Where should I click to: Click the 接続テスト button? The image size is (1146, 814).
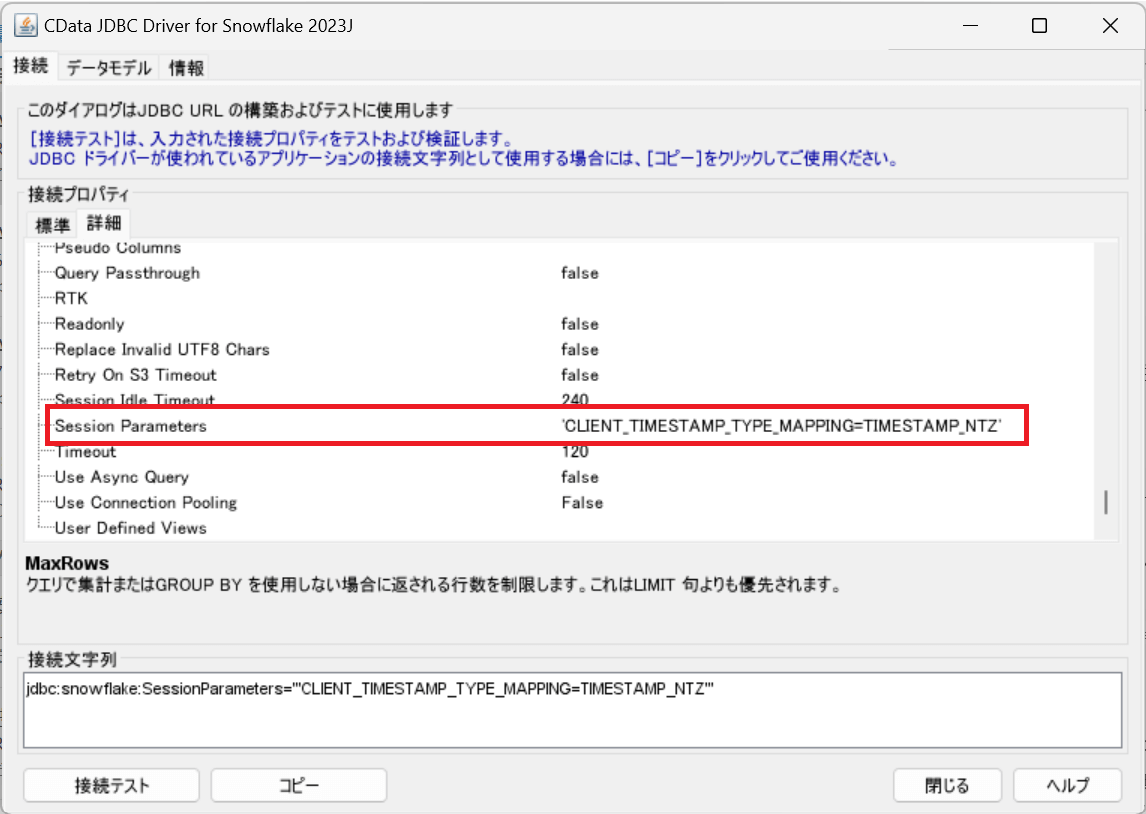pos(110,785)
